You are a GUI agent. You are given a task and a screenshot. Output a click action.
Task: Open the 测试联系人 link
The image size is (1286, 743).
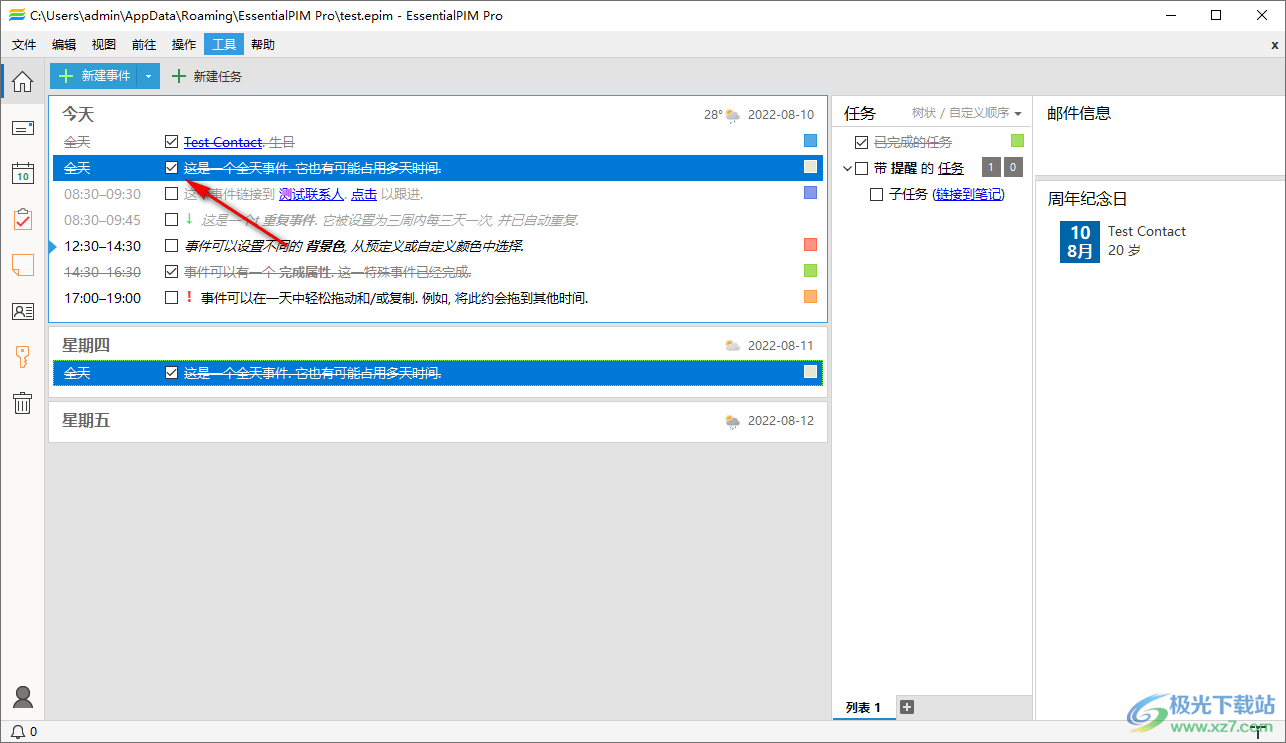pyautogui.click(x=311, y=193)
